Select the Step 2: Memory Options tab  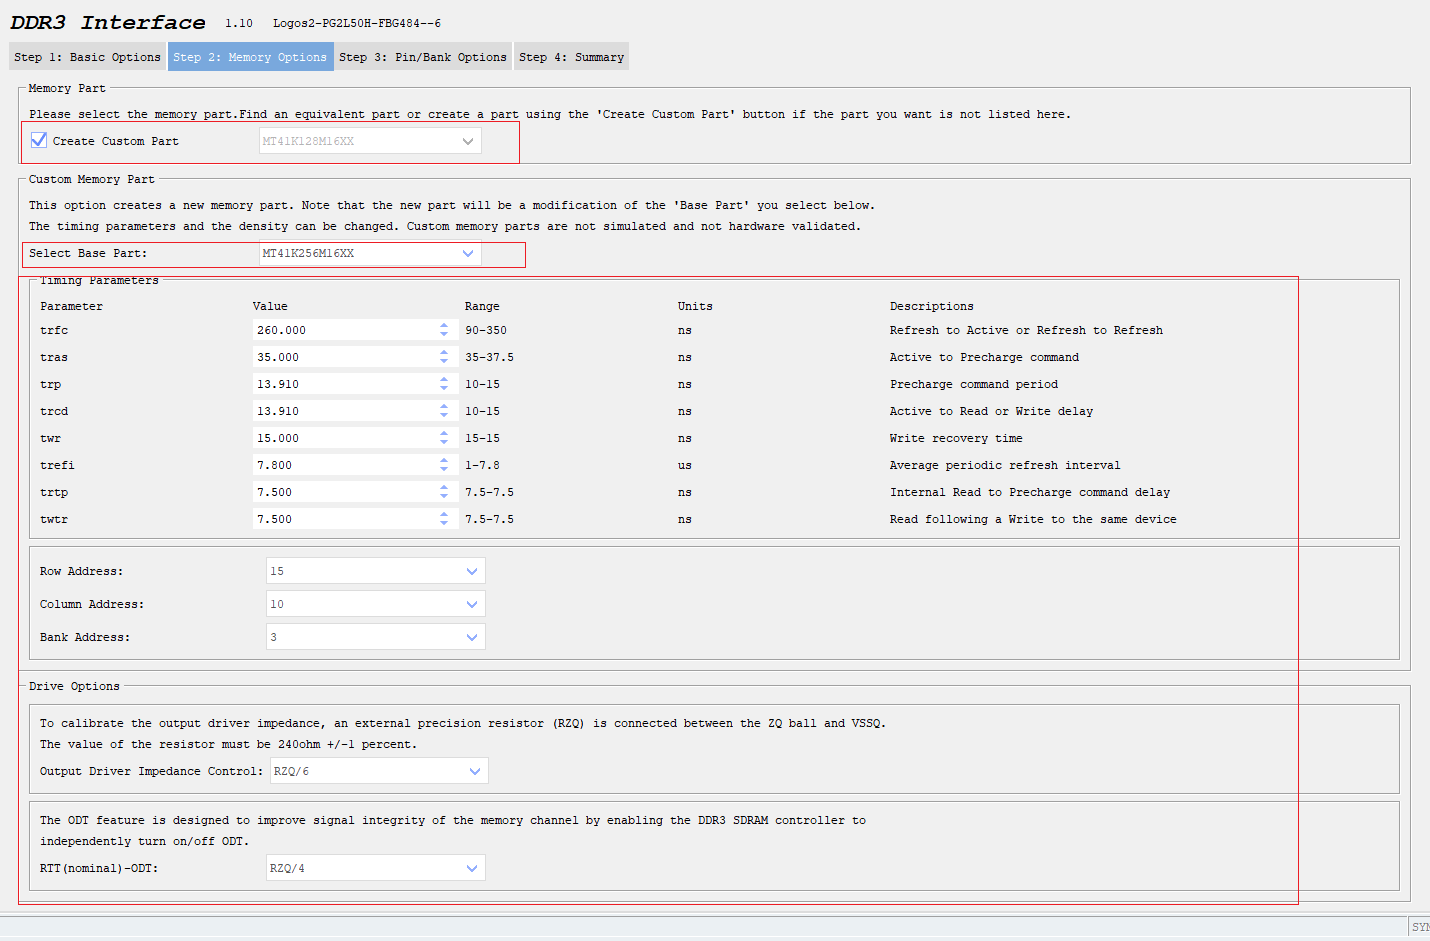[x=250, y=56]
